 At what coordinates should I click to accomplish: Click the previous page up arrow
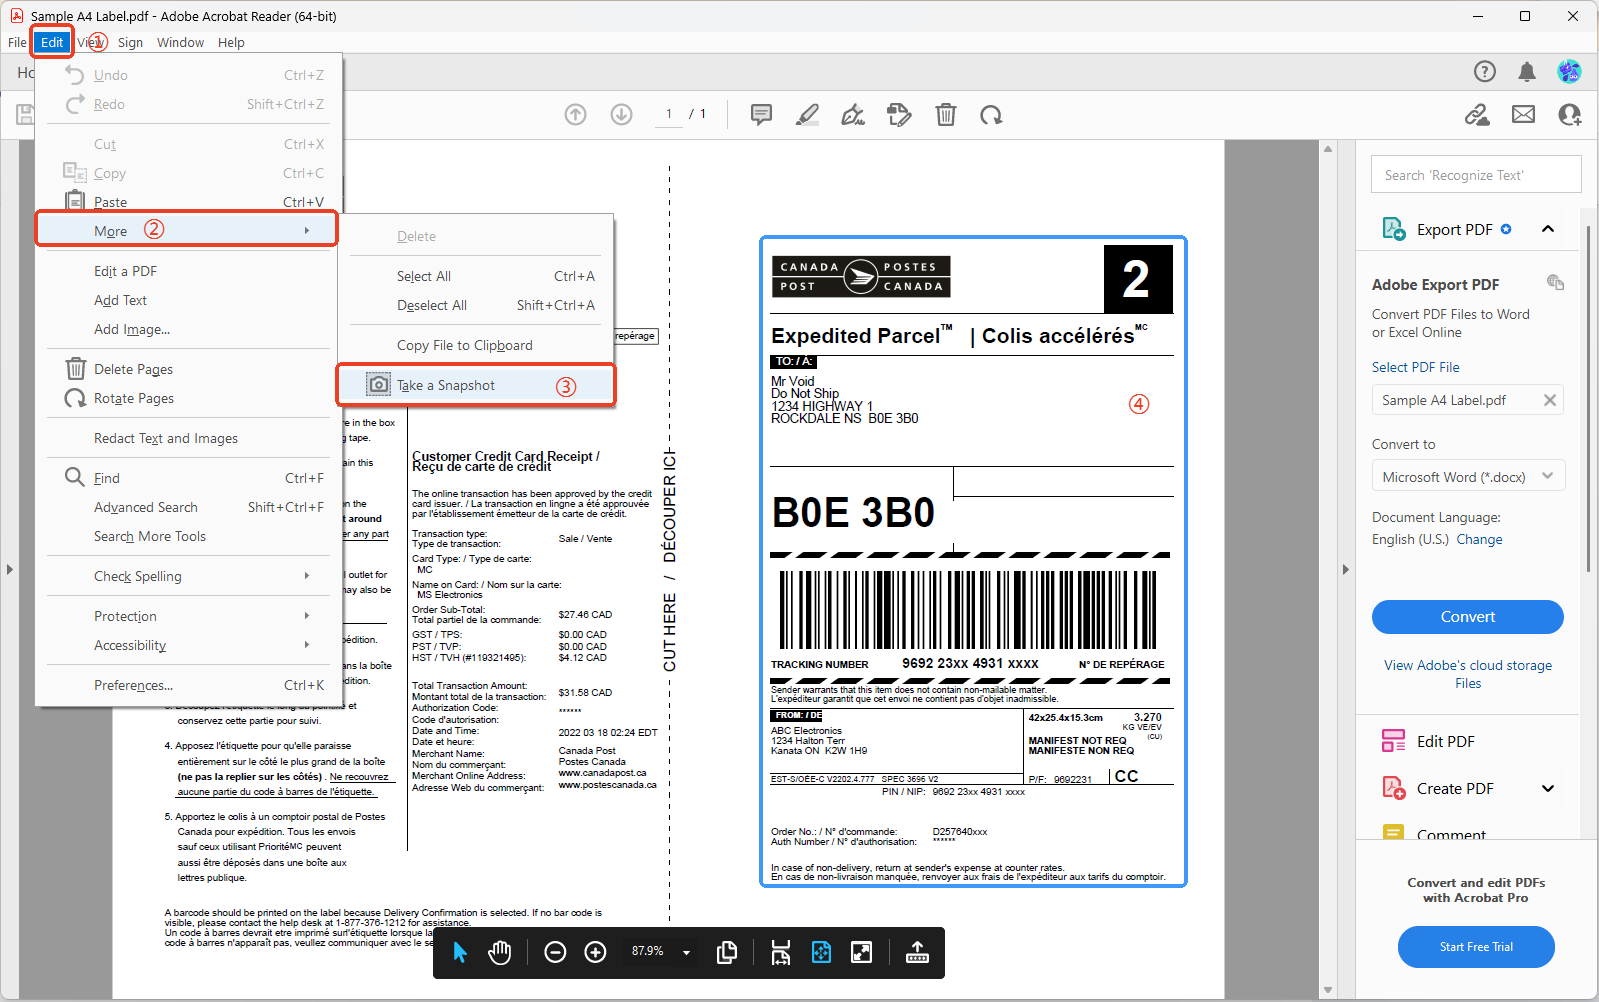click(x=576, y=114)
